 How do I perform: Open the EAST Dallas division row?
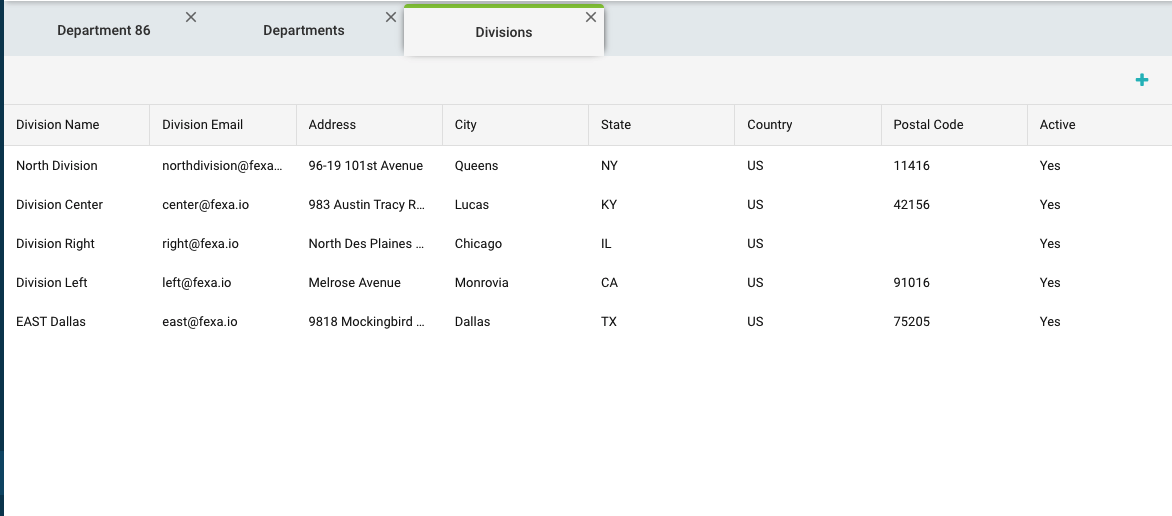[x=51, y=322]
